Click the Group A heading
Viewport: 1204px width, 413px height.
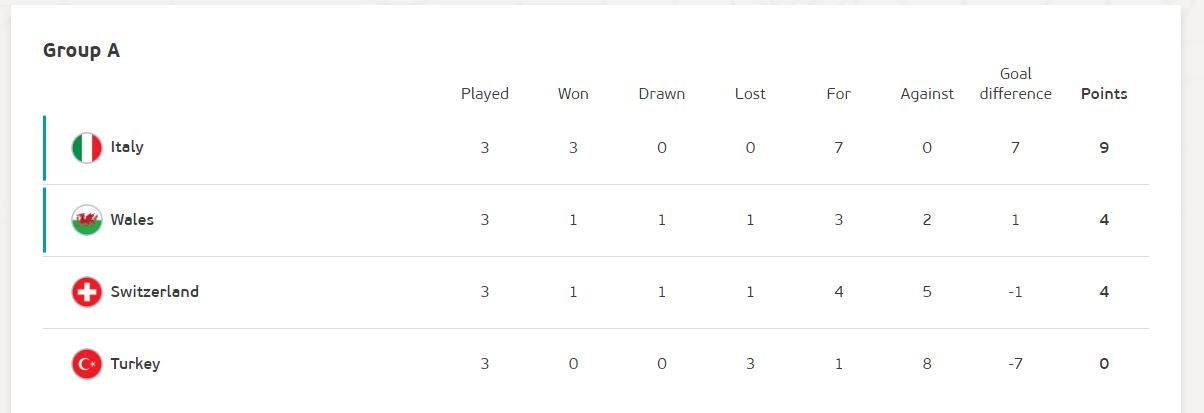click(81, 50)
